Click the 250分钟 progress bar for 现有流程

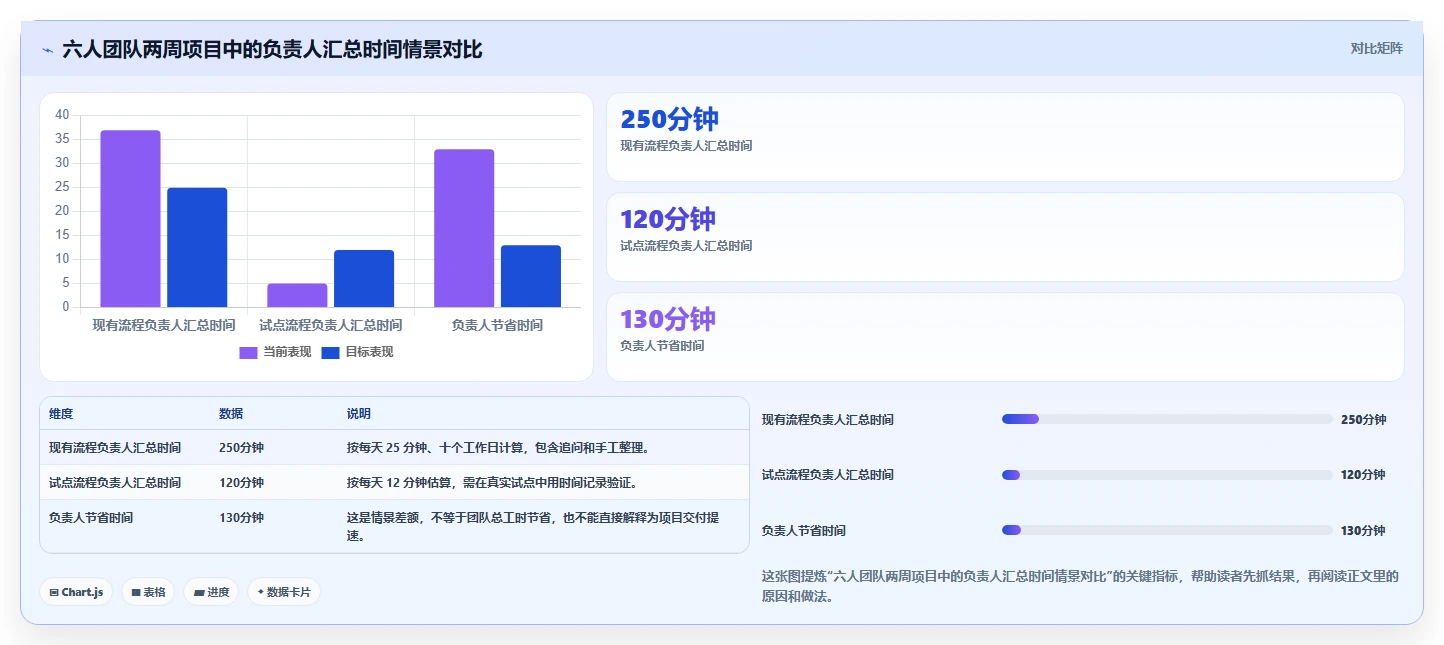click(x=1167, y=419)
